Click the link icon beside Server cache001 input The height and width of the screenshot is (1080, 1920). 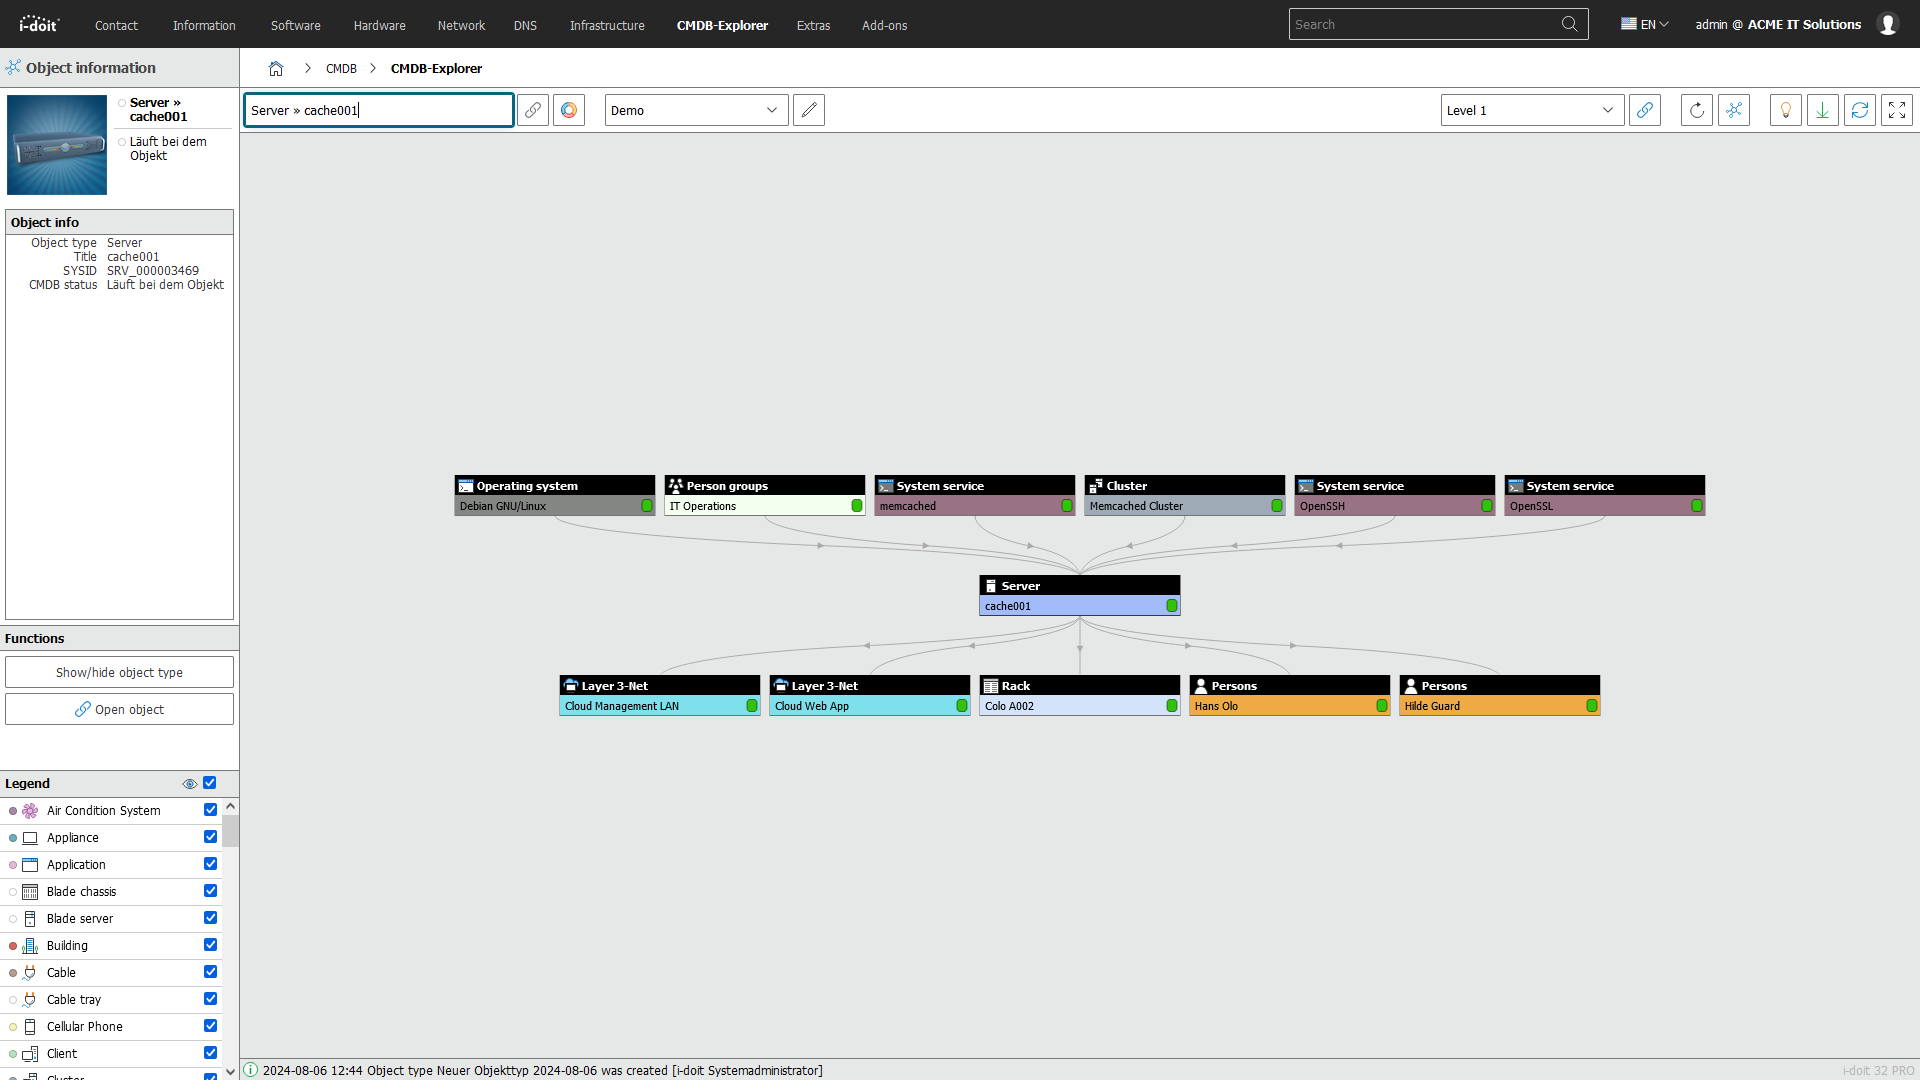click(533, 111)
